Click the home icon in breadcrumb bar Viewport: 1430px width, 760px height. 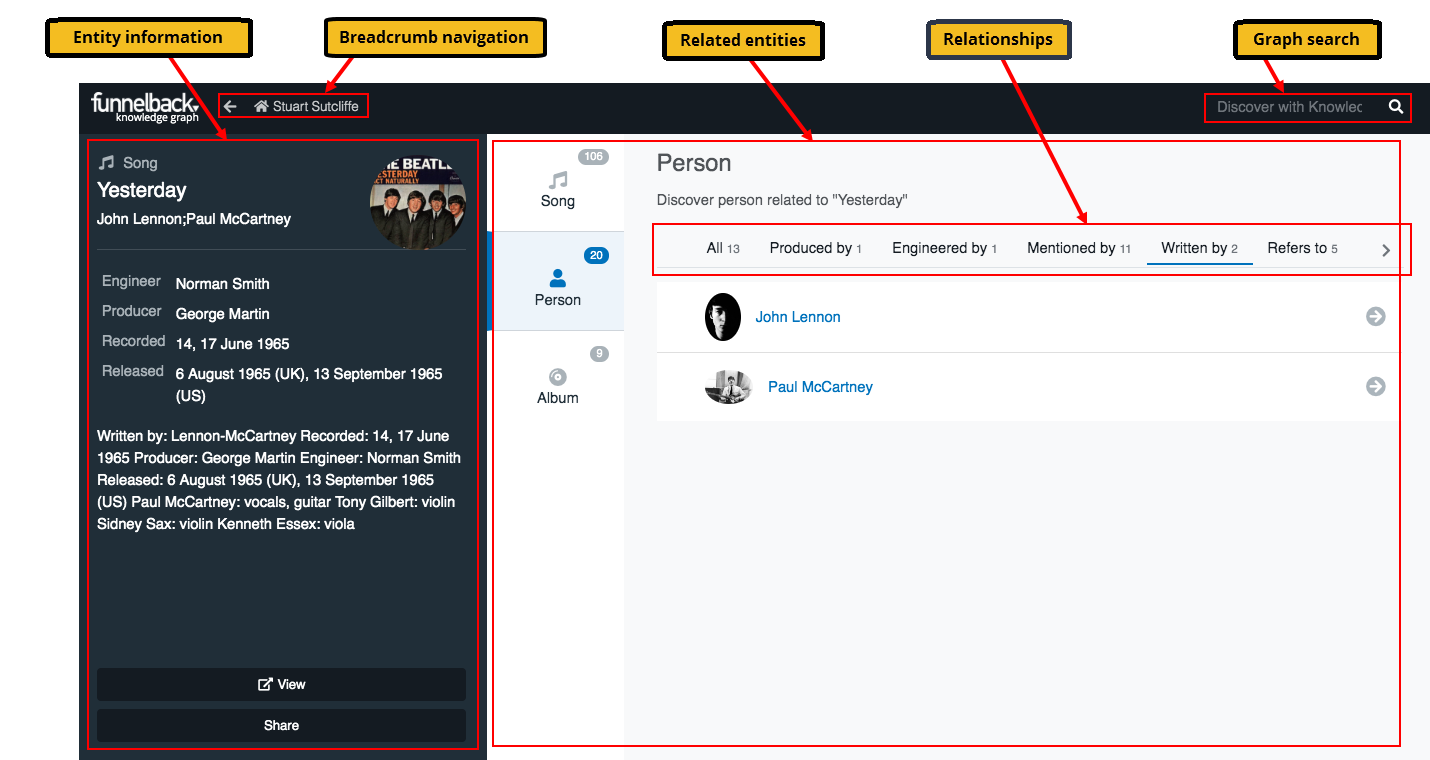click(x=261, y=104)
